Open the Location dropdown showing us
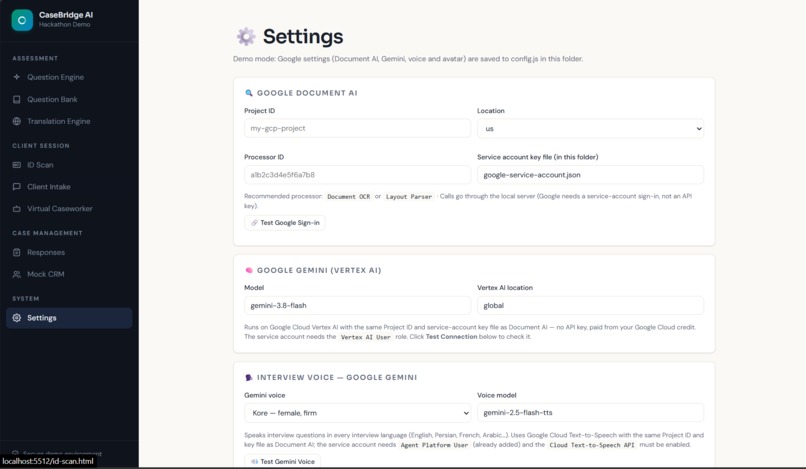The width and height of the screenshot is (806, 469). click(590, 129)
